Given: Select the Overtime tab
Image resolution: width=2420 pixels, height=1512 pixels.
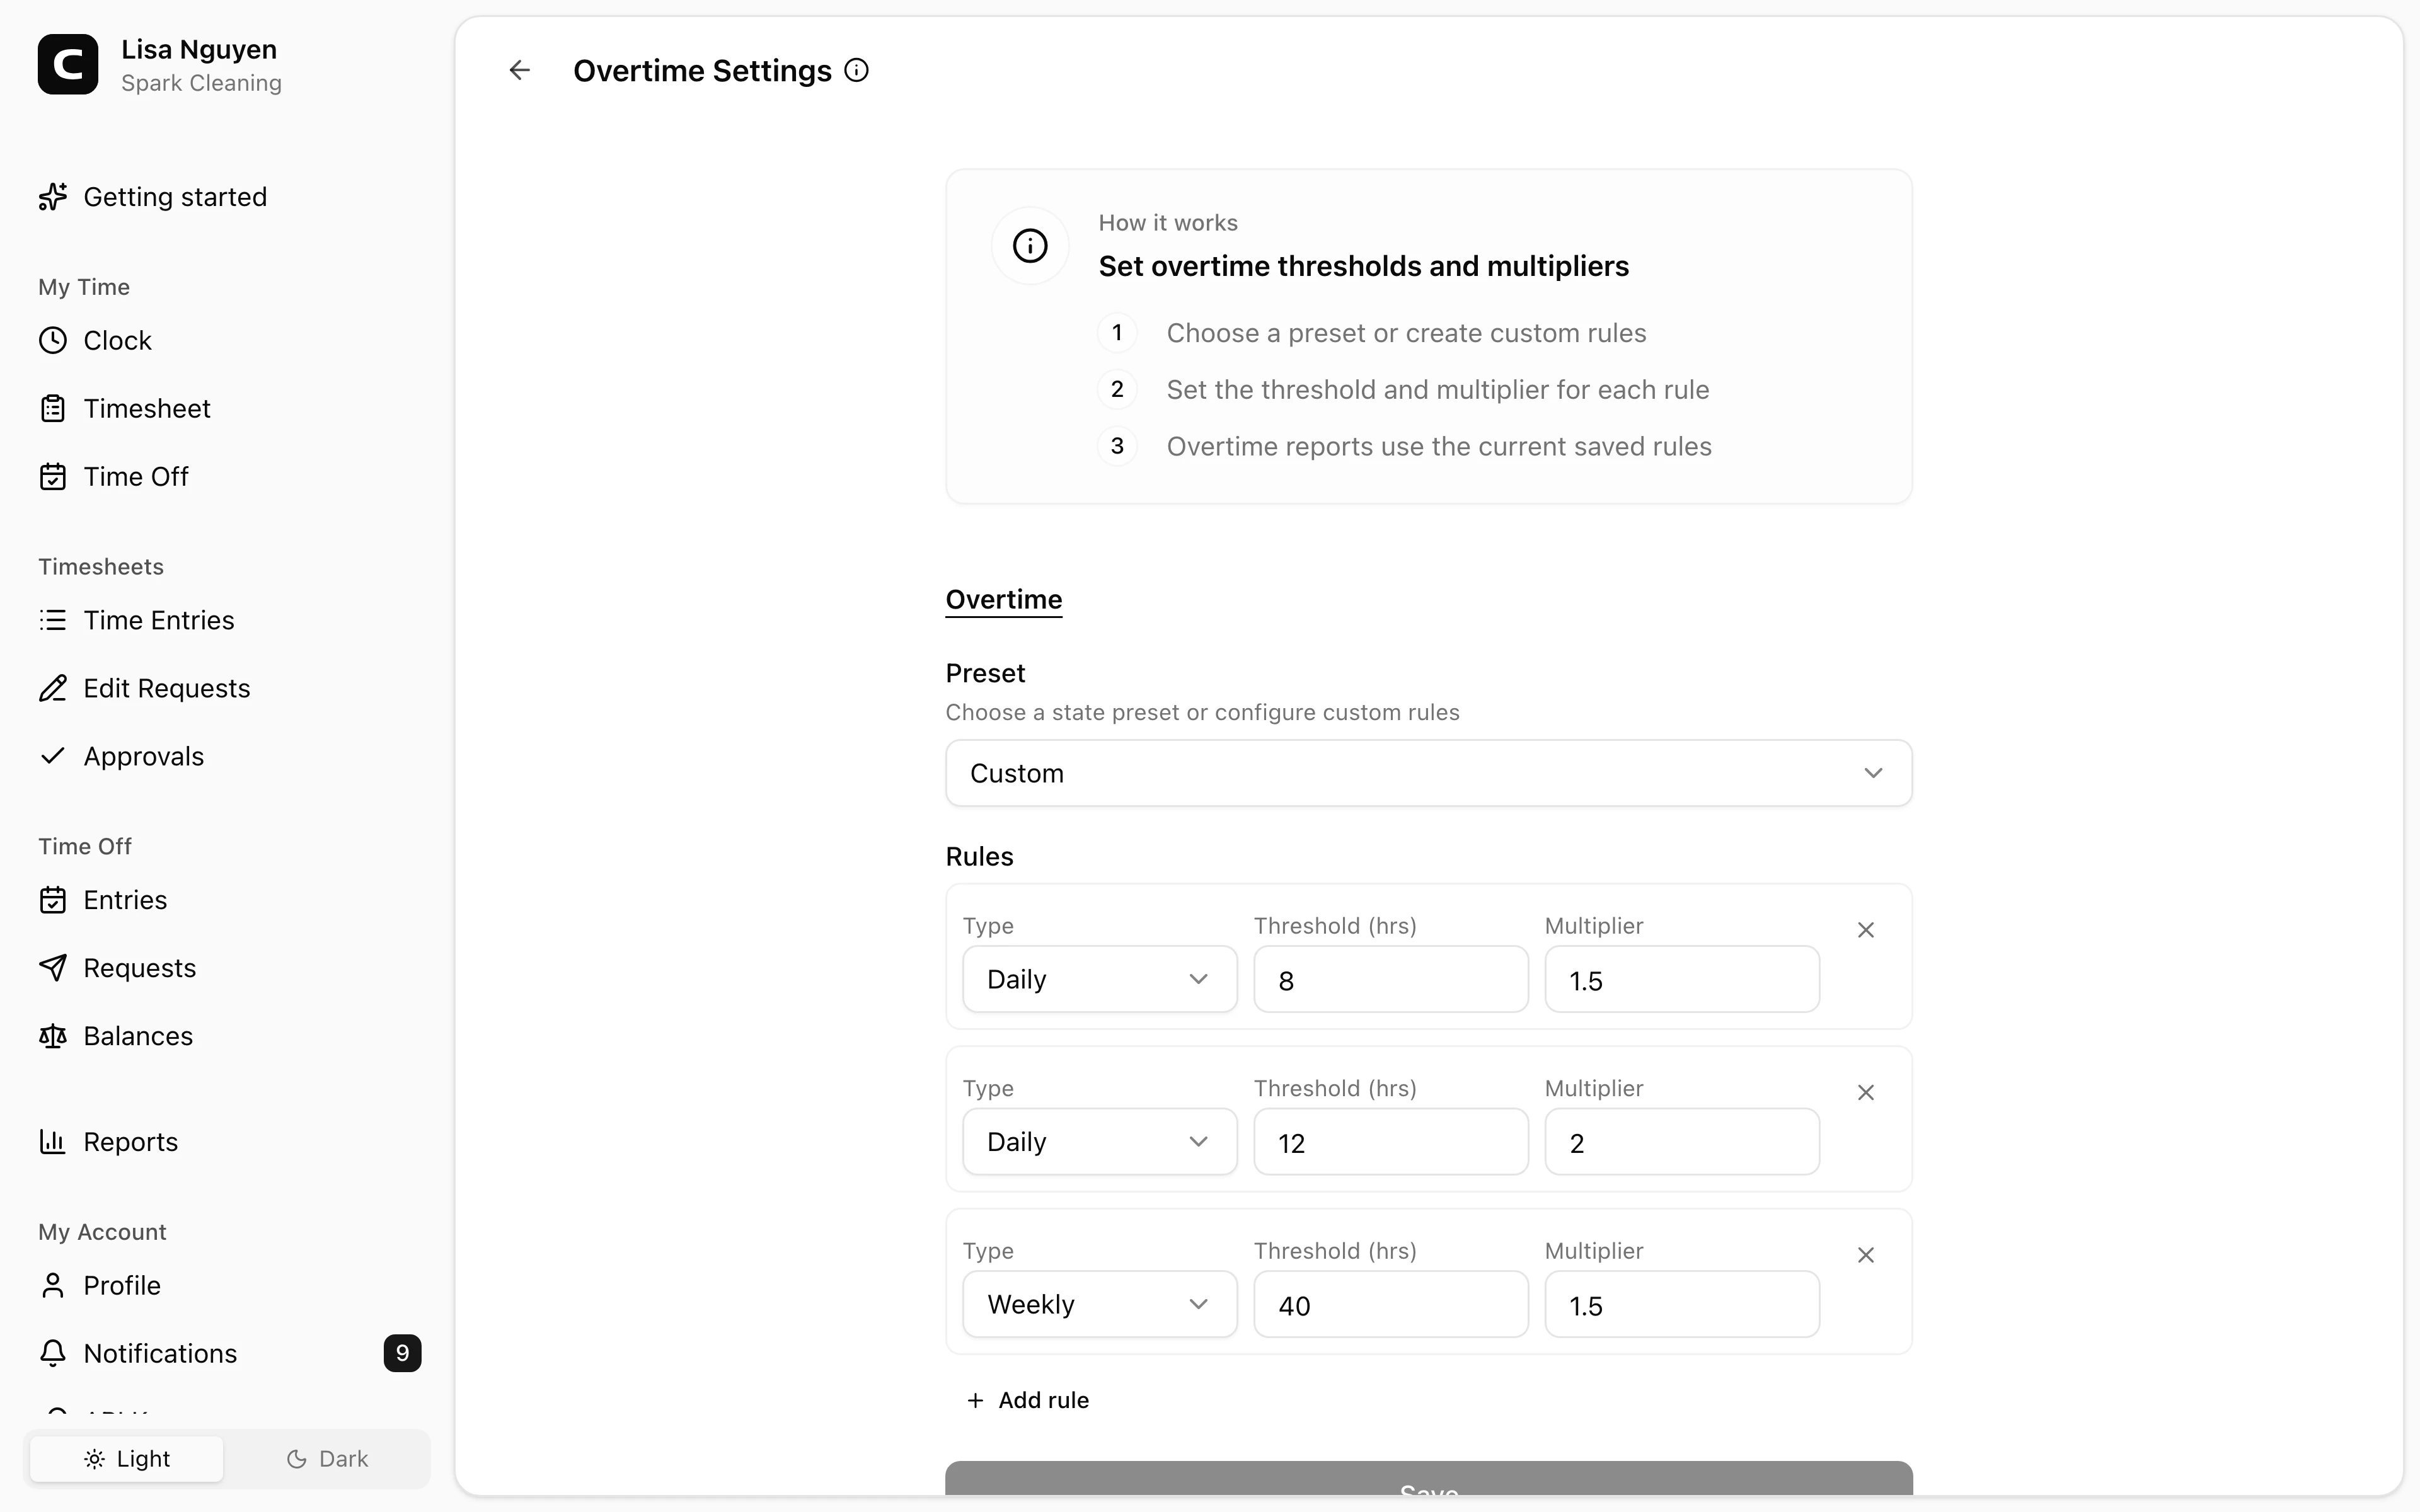Looking at the screenshot, I should tap(1004, 599).
